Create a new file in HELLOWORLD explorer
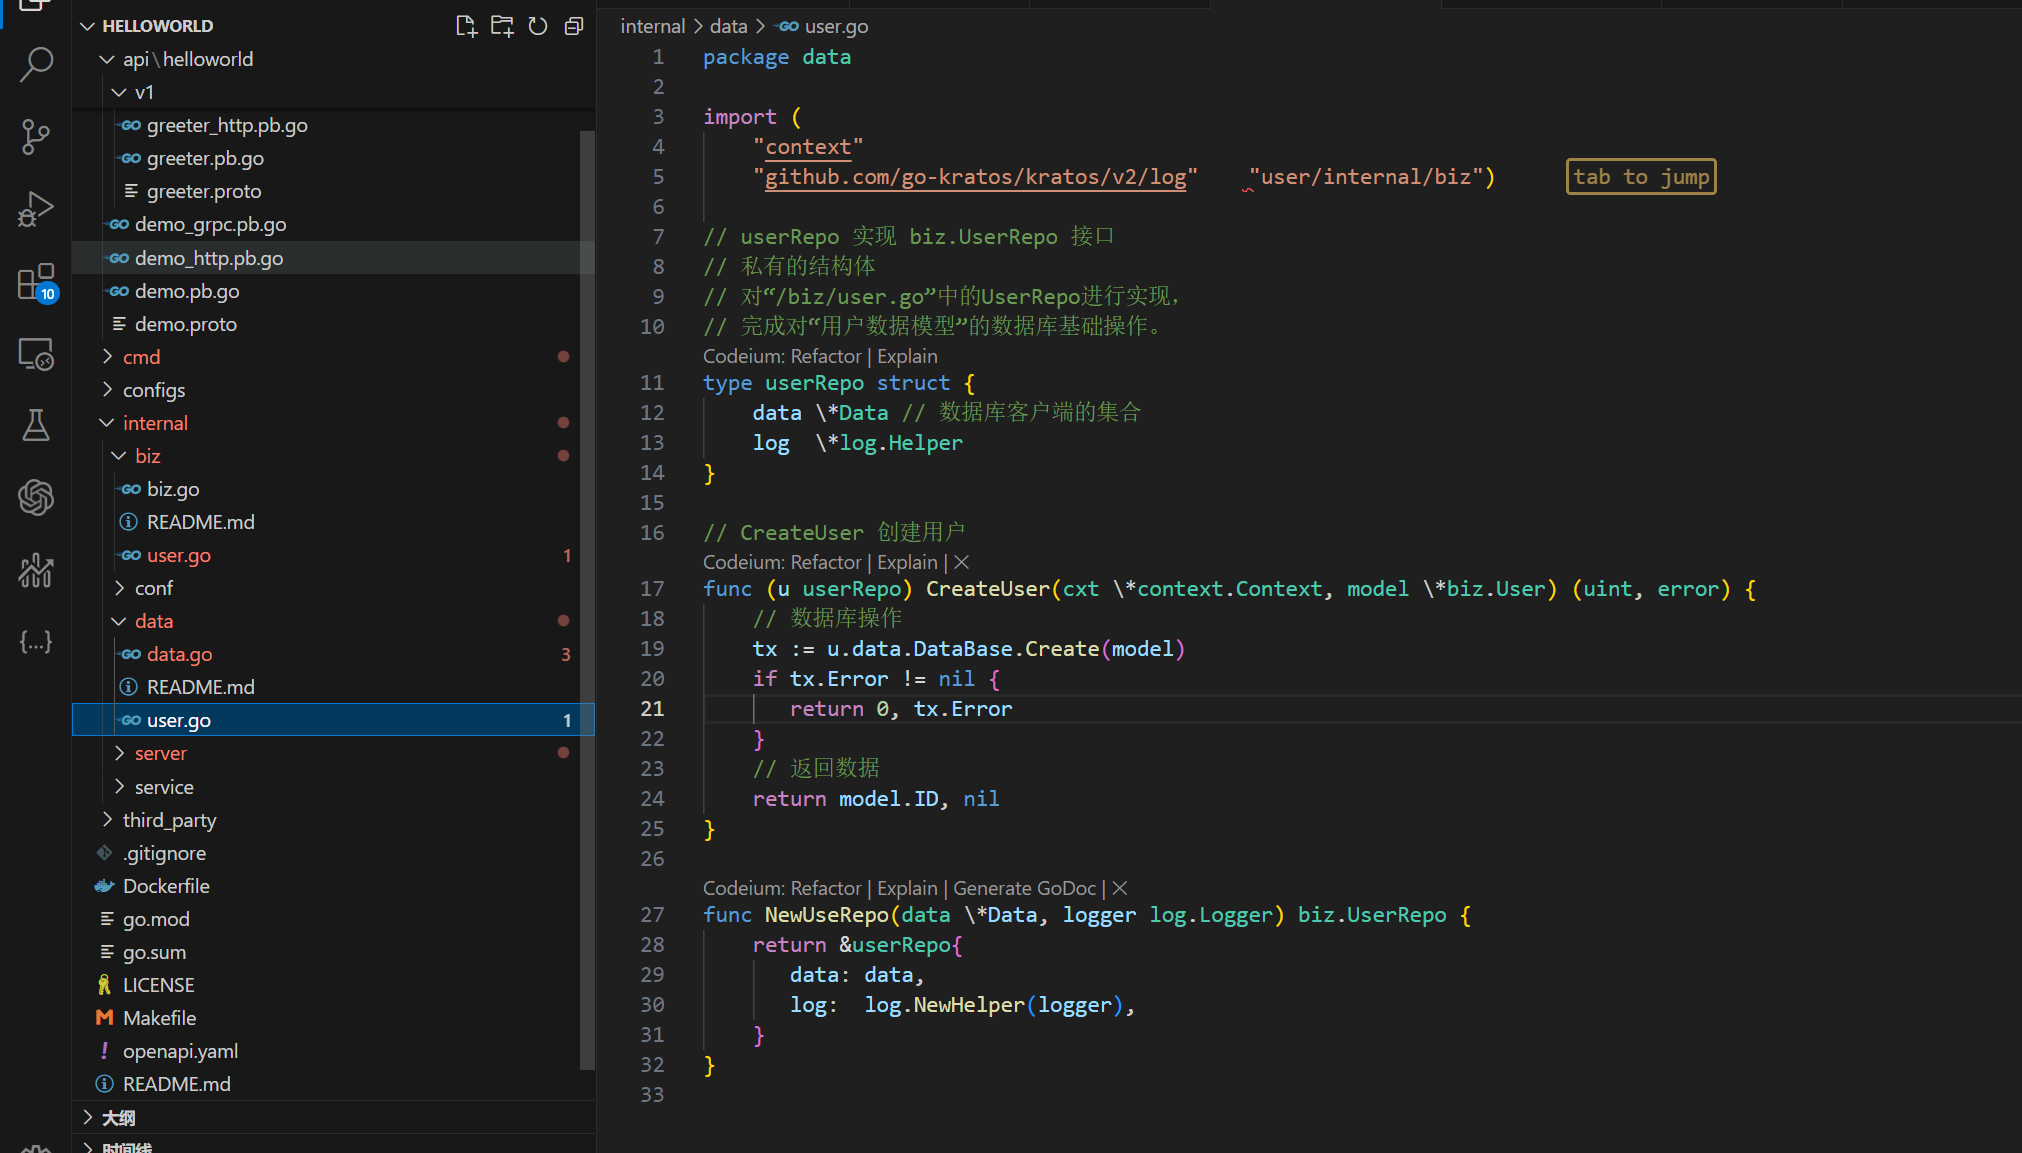2022x1153 pixels. pyautogui.click(x=466, y=26)
